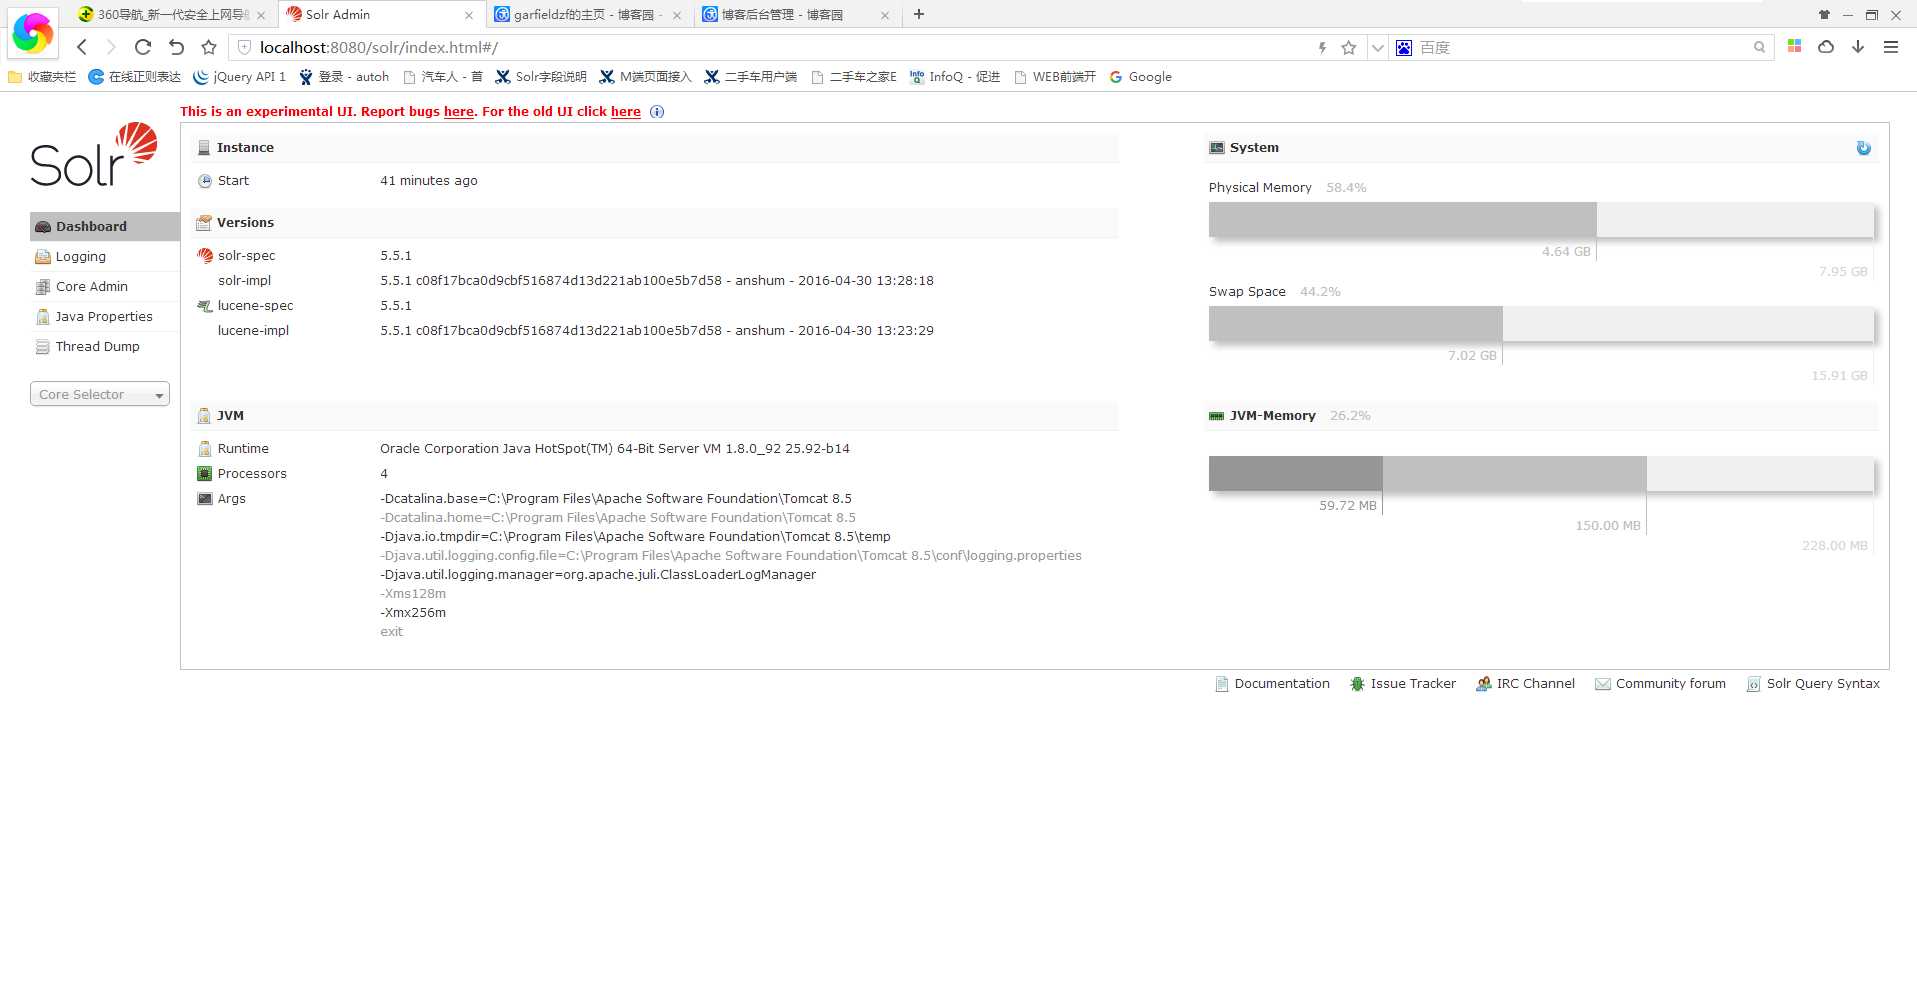Viewport: 1917px width, 985px height.
Task: Click the '41 minutes ago' start time
Action: 429,181
